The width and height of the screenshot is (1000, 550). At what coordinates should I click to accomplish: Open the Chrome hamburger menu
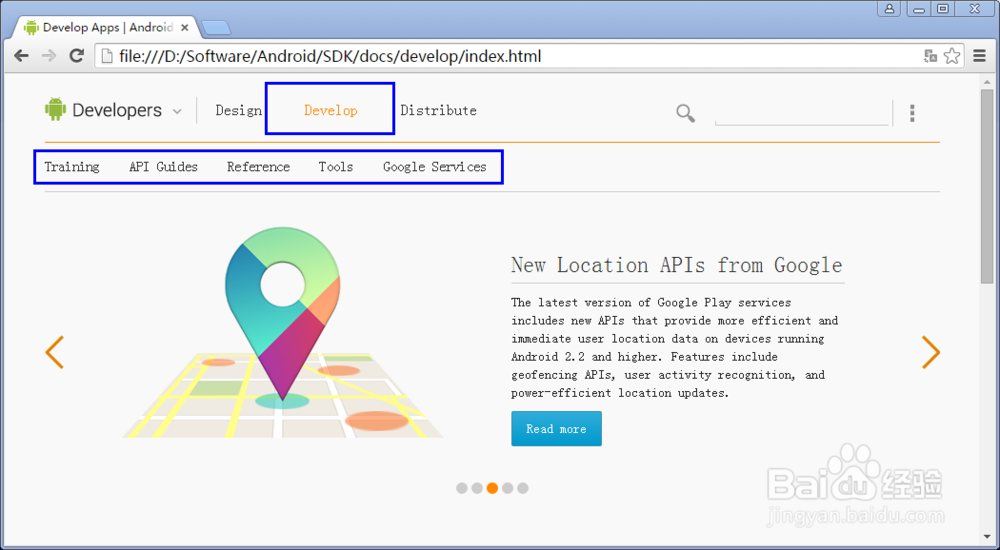[x=980, y=56]
